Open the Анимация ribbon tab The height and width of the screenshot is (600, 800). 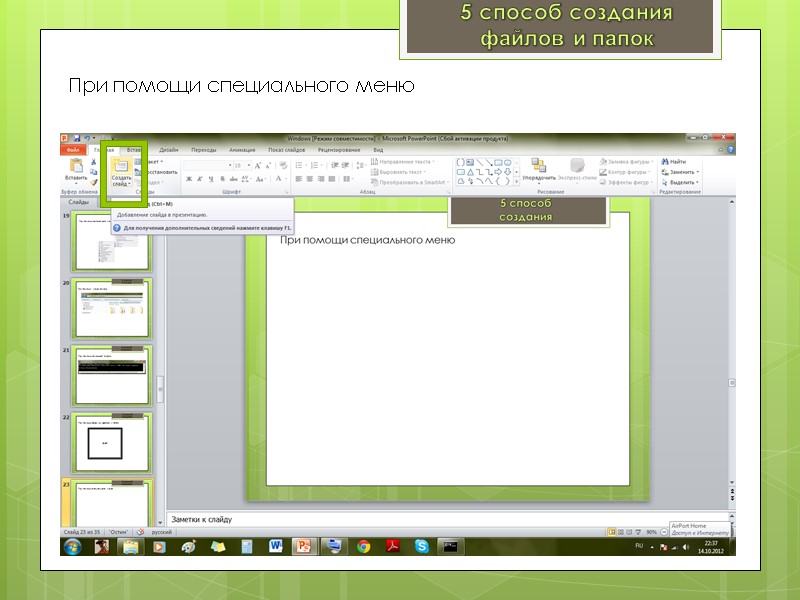coord(242,150)
